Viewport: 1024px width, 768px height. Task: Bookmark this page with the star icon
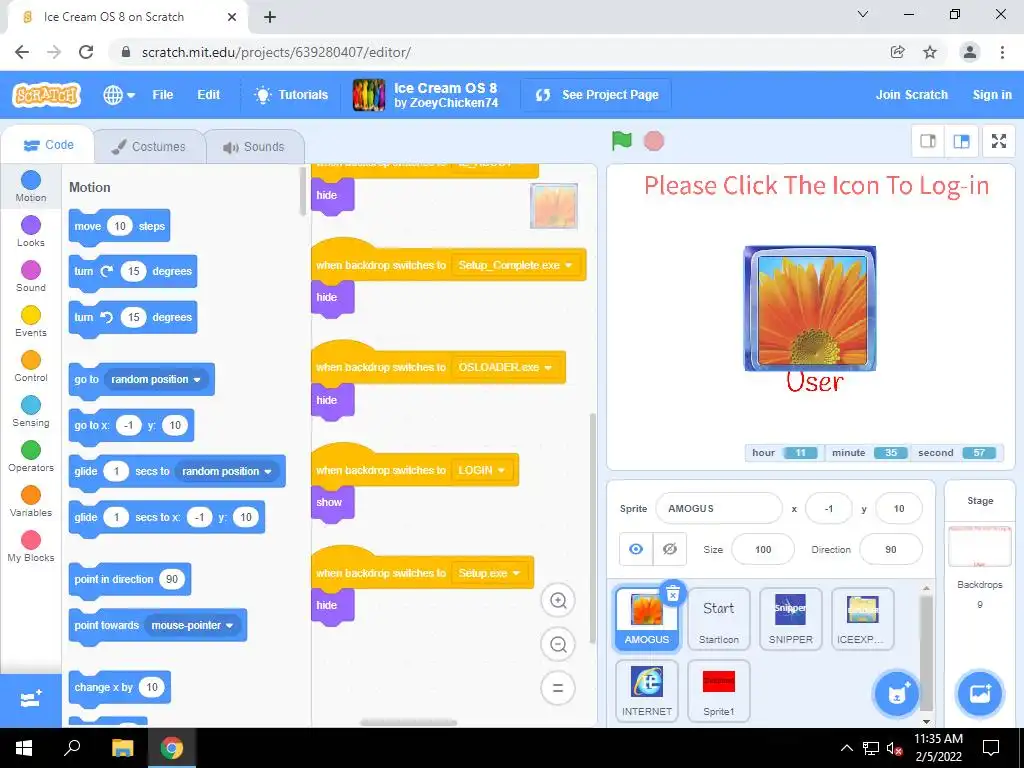coord(930,52)
